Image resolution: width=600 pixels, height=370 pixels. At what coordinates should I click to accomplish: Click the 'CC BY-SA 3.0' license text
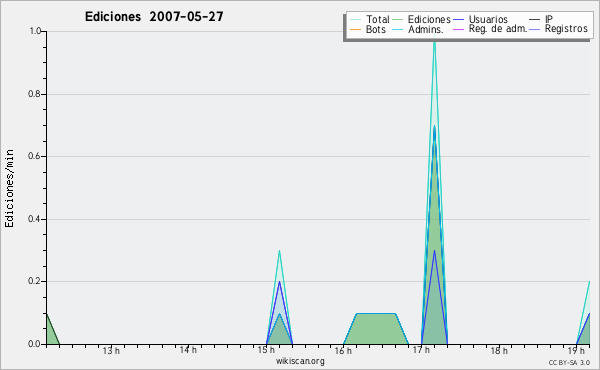pos(569,362)
